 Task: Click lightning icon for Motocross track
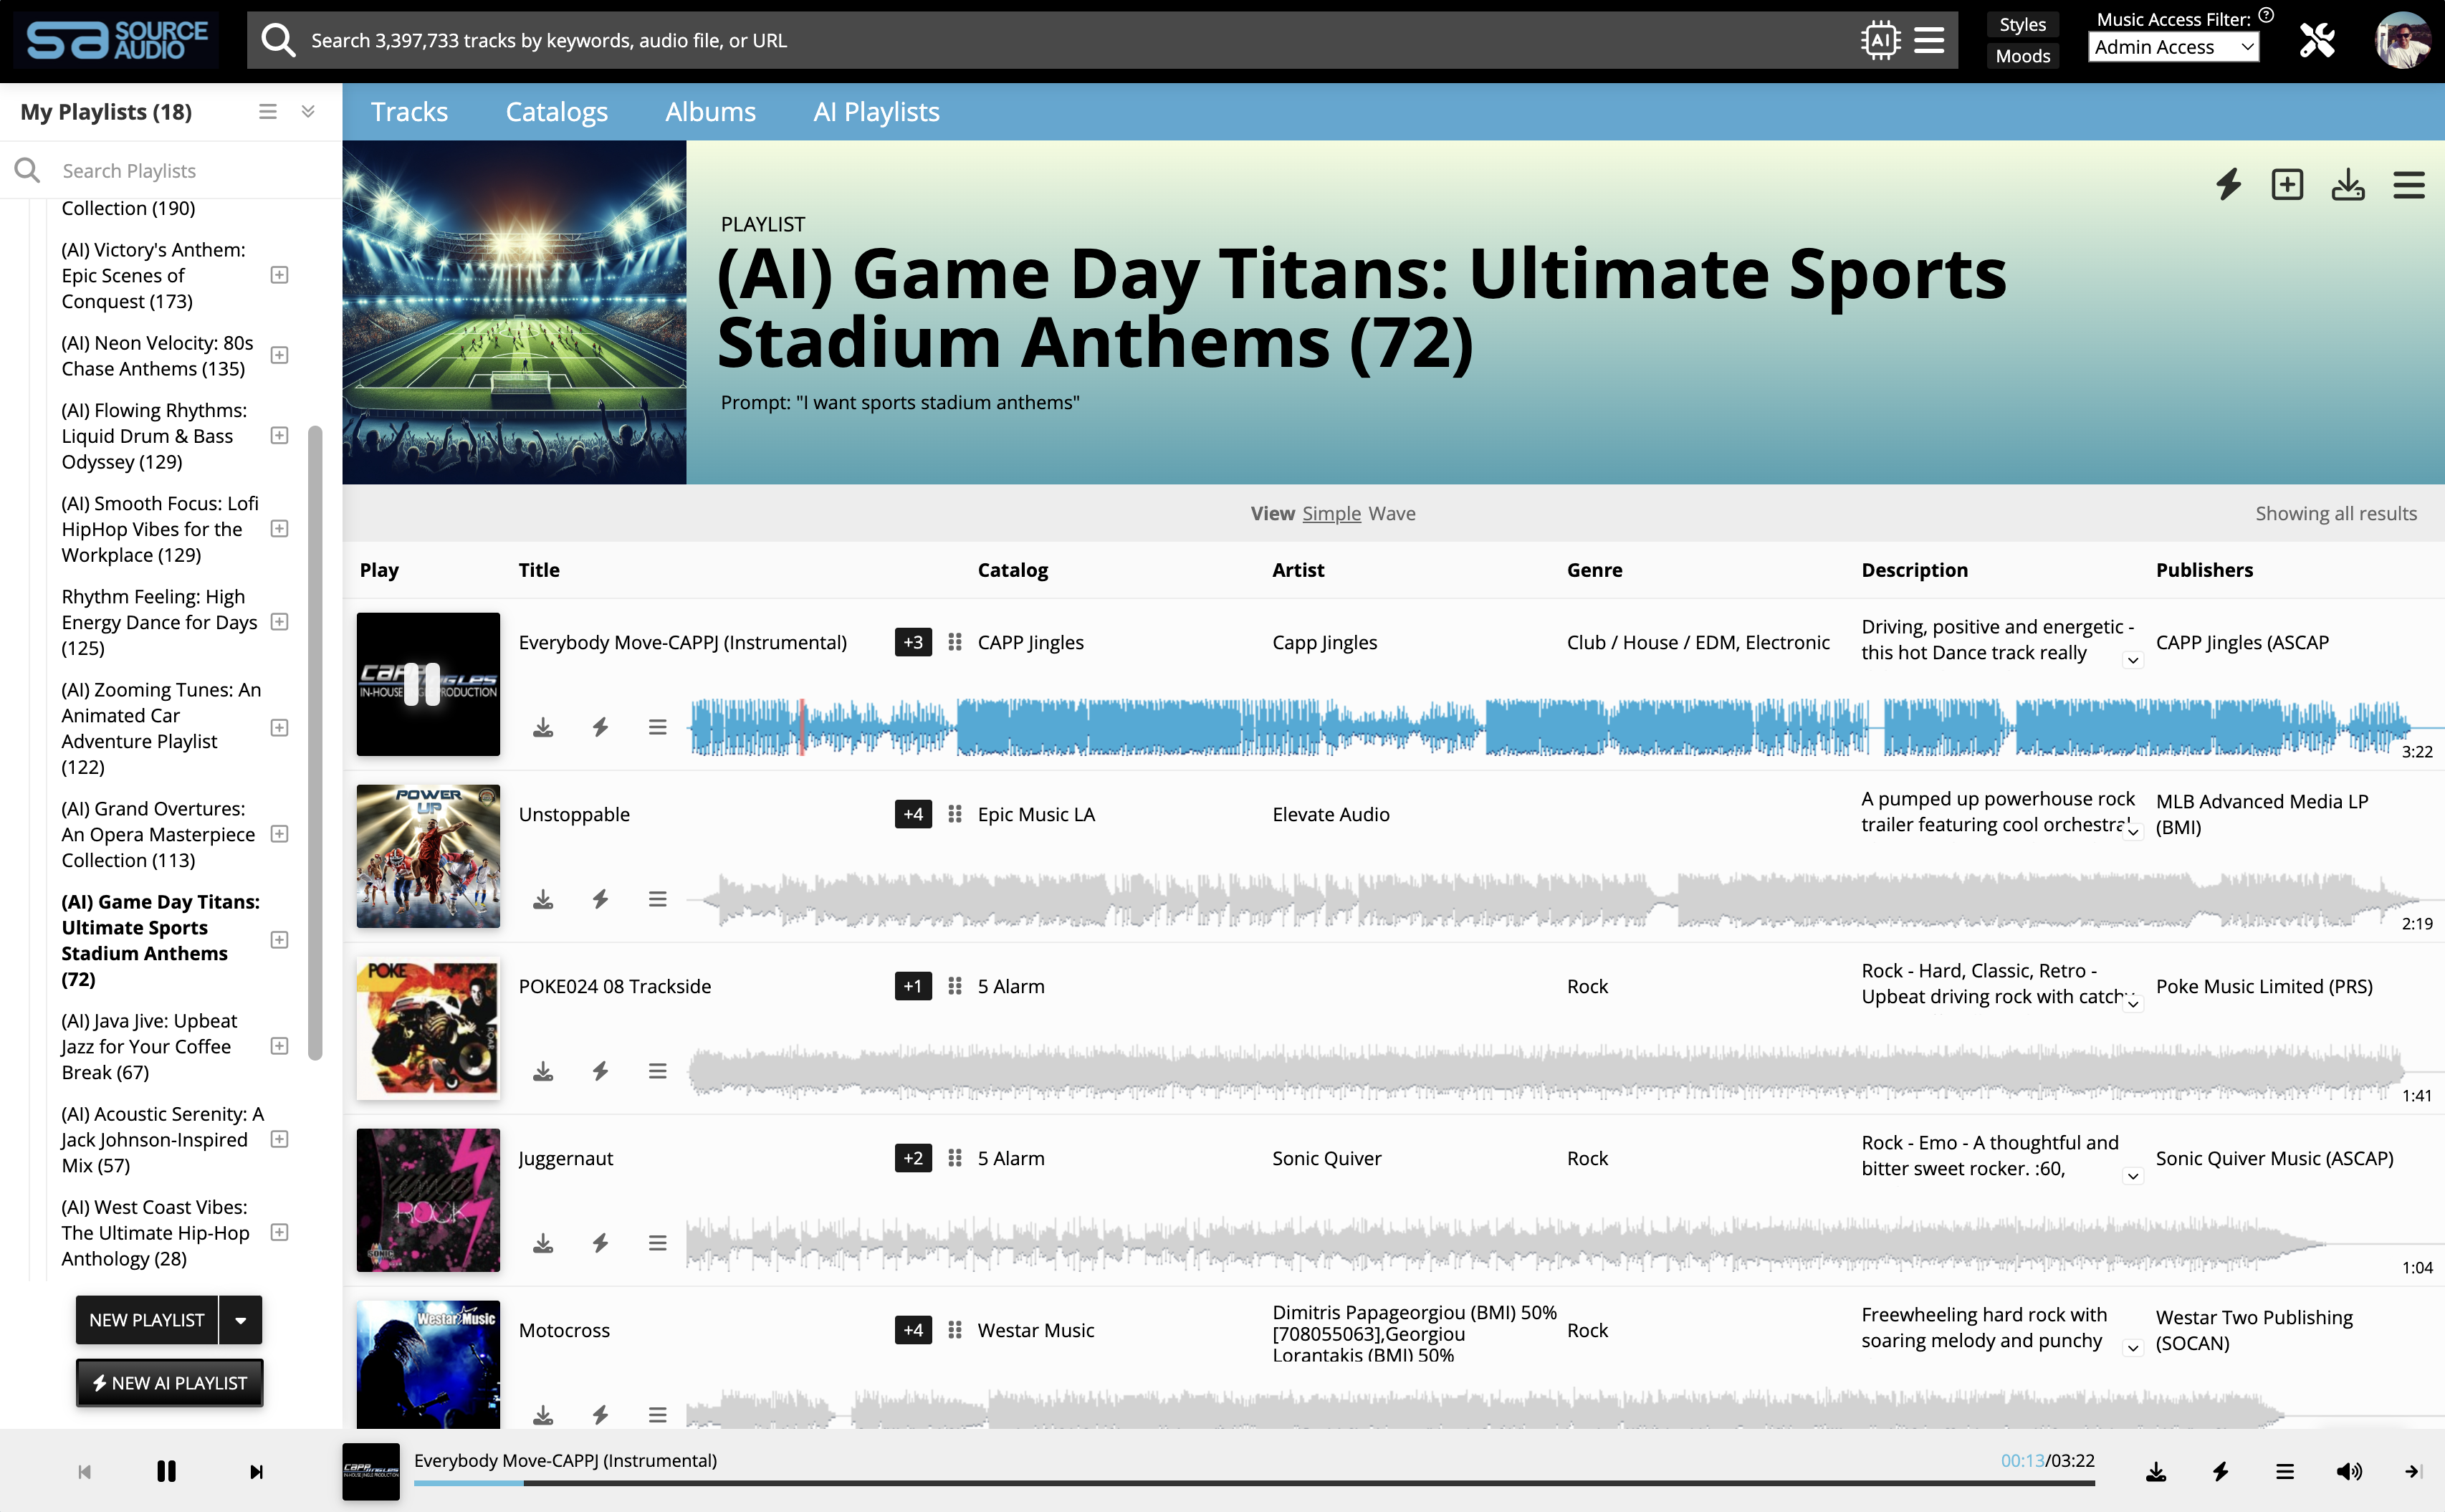point(600,1415)
